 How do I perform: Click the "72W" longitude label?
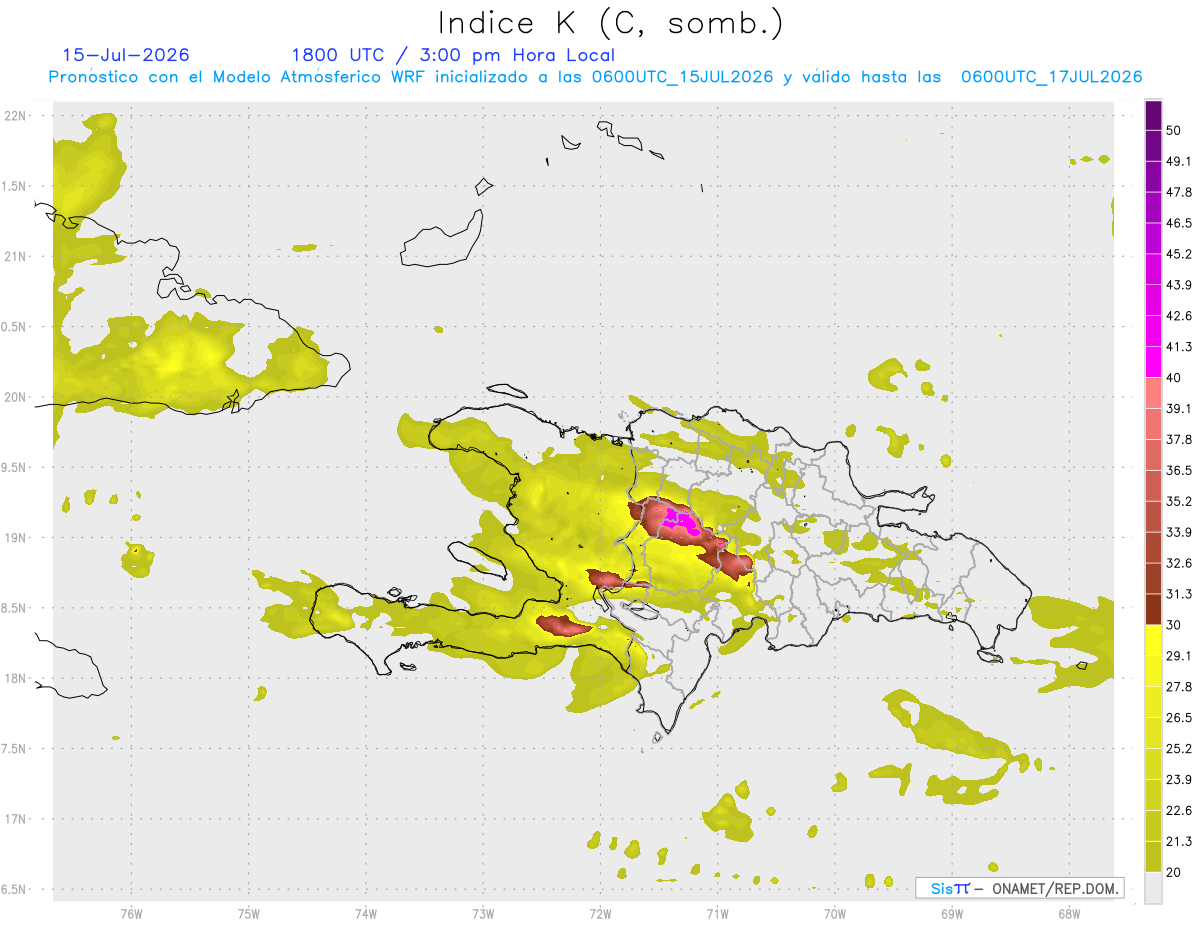600,913
